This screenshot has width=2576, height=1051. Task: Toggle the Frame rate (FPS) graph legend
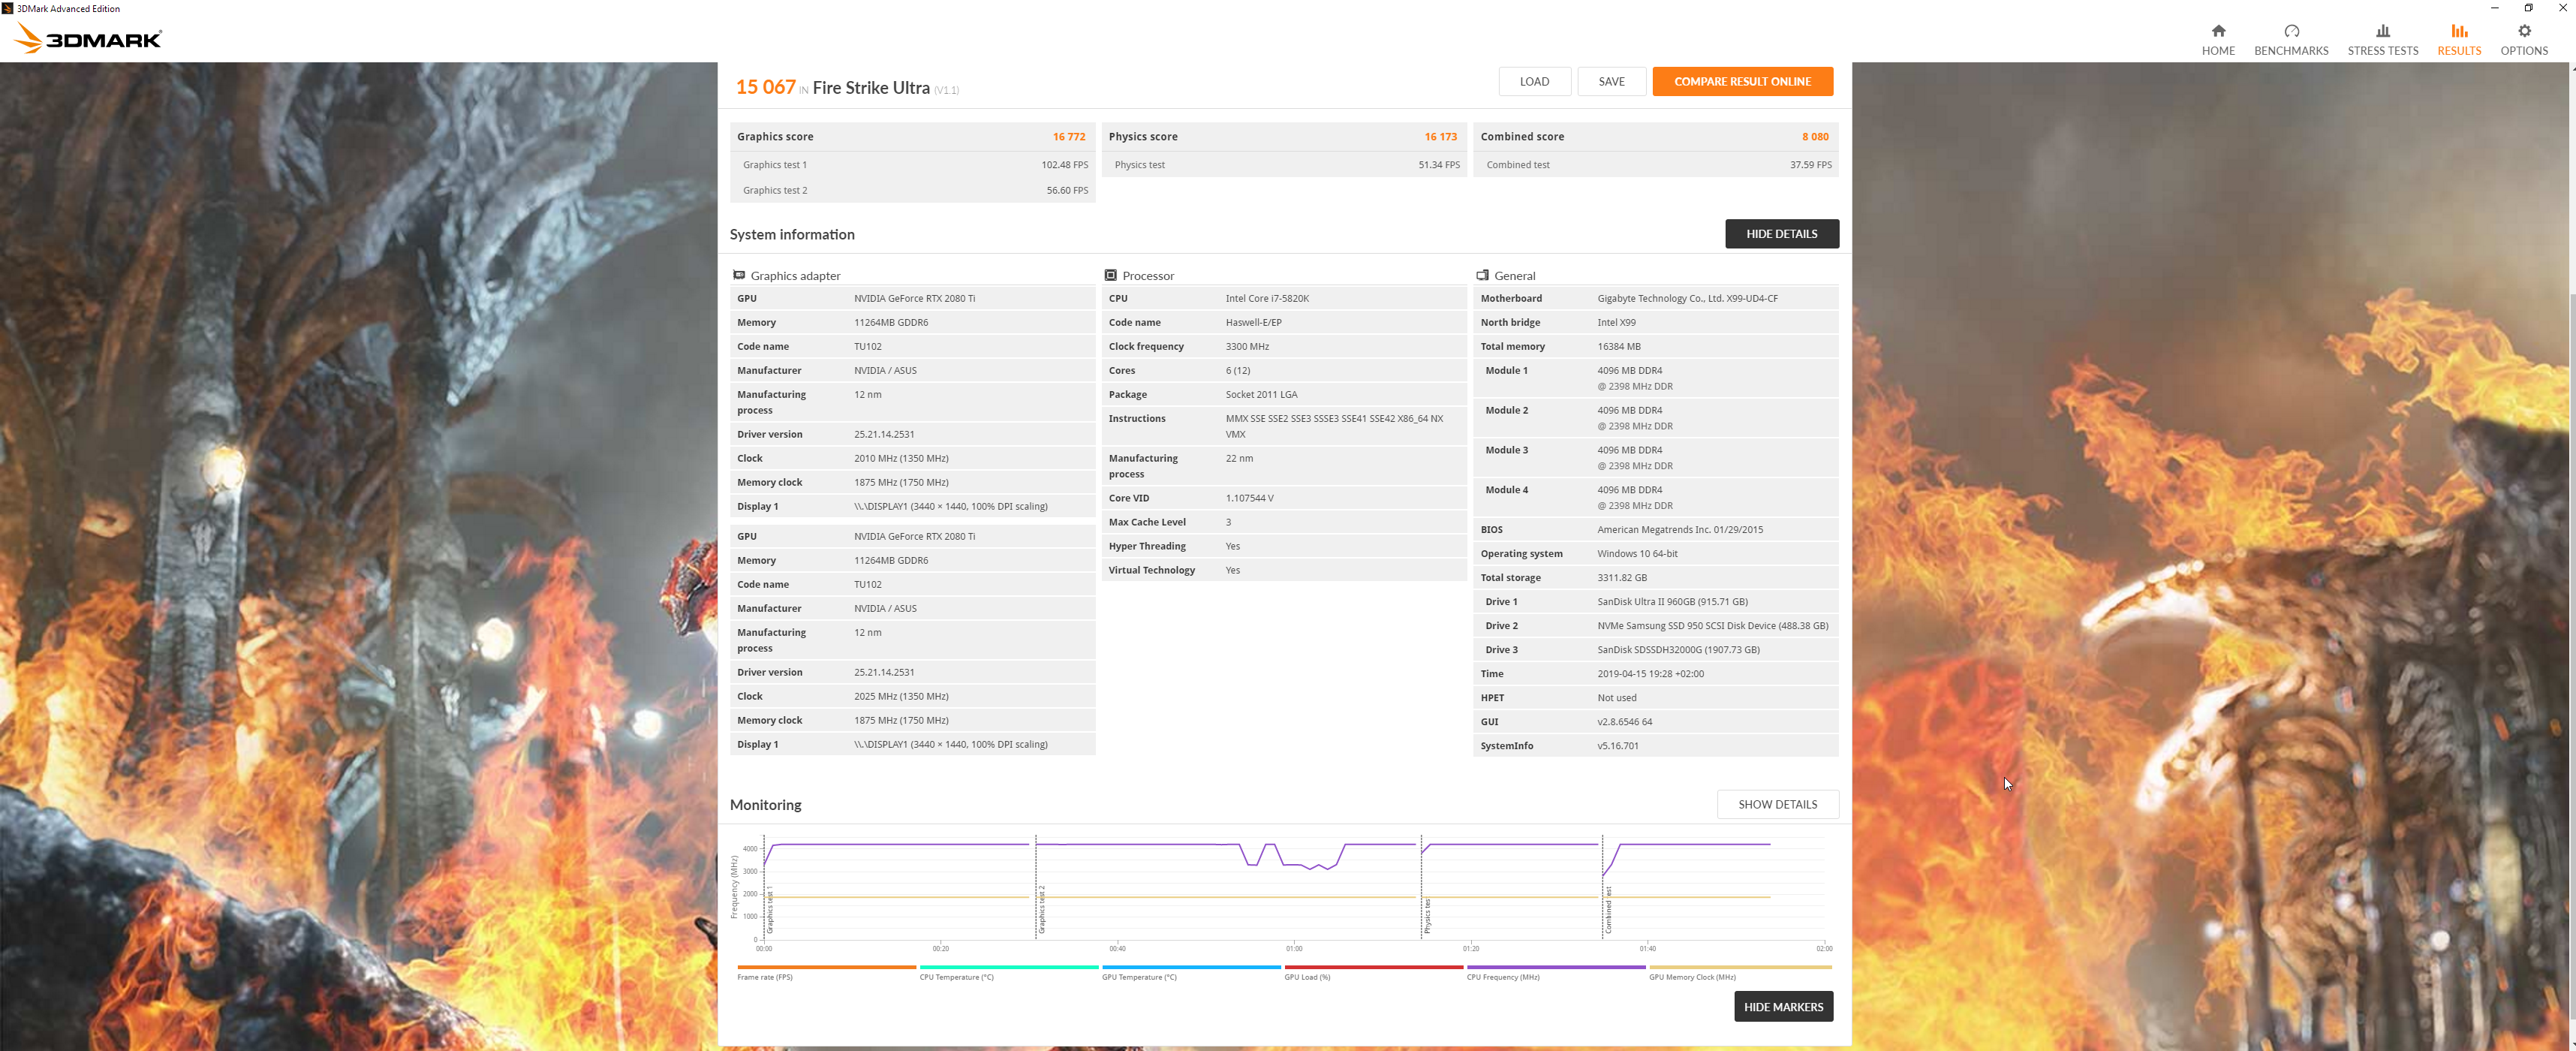[826, 967]
